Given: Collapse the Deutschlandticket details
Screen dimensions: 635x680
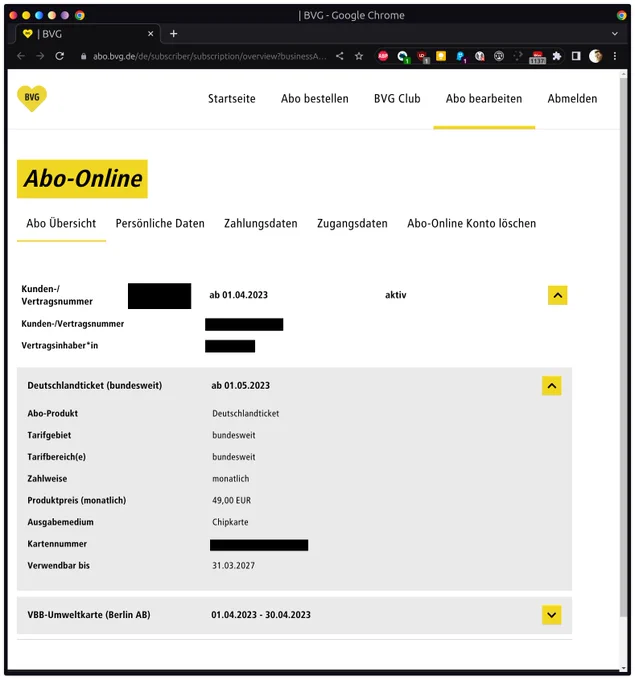Looking at the screenshot, I should (x=551, y=386).
